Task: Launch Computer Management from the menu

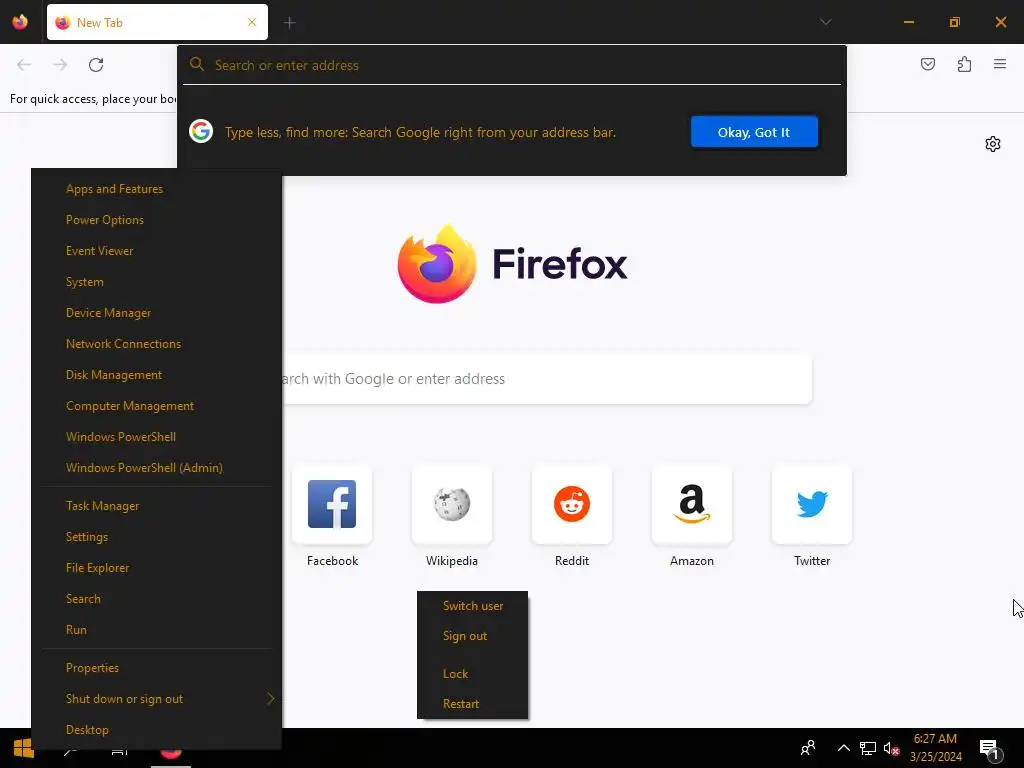Action: pyautogui.click(x=130, y=406)
